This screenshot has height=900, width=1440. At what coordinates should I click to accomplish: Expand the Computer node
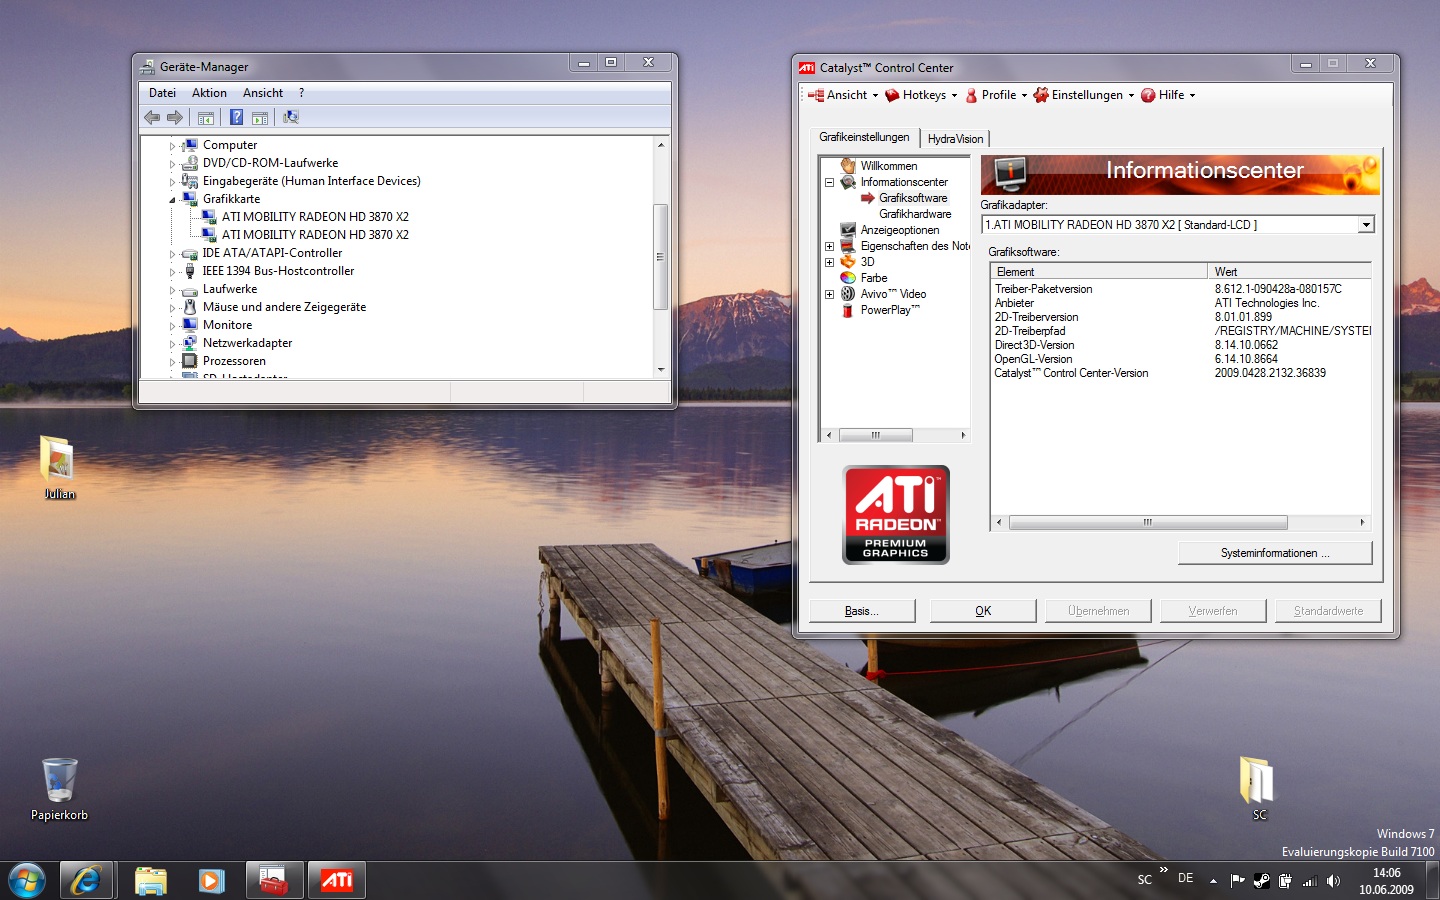pos(172,146)
